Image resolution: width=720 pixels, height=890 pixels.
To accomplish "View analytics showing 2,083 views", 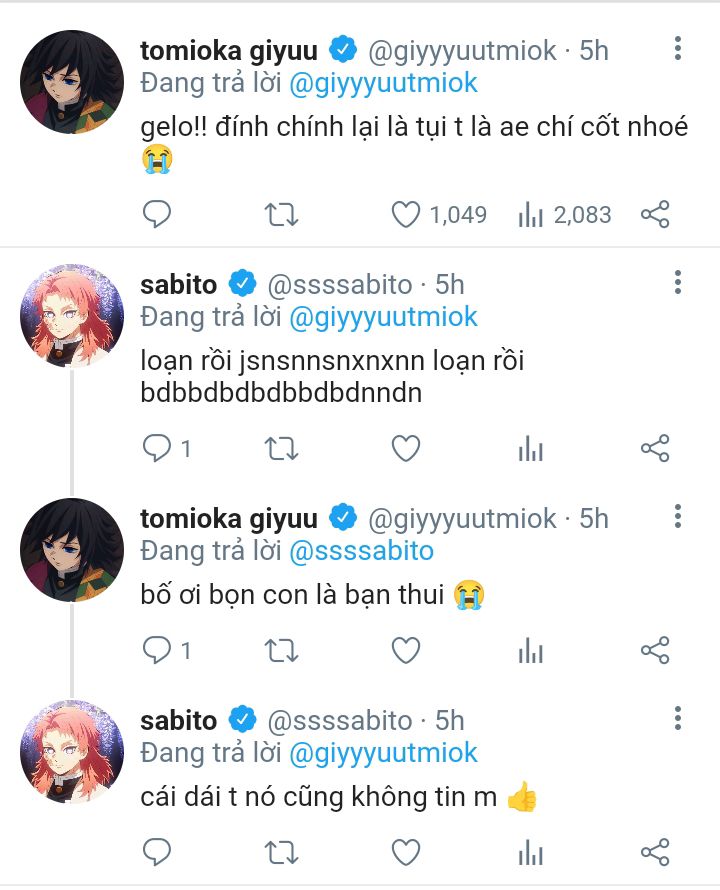I will coord(530,214).
